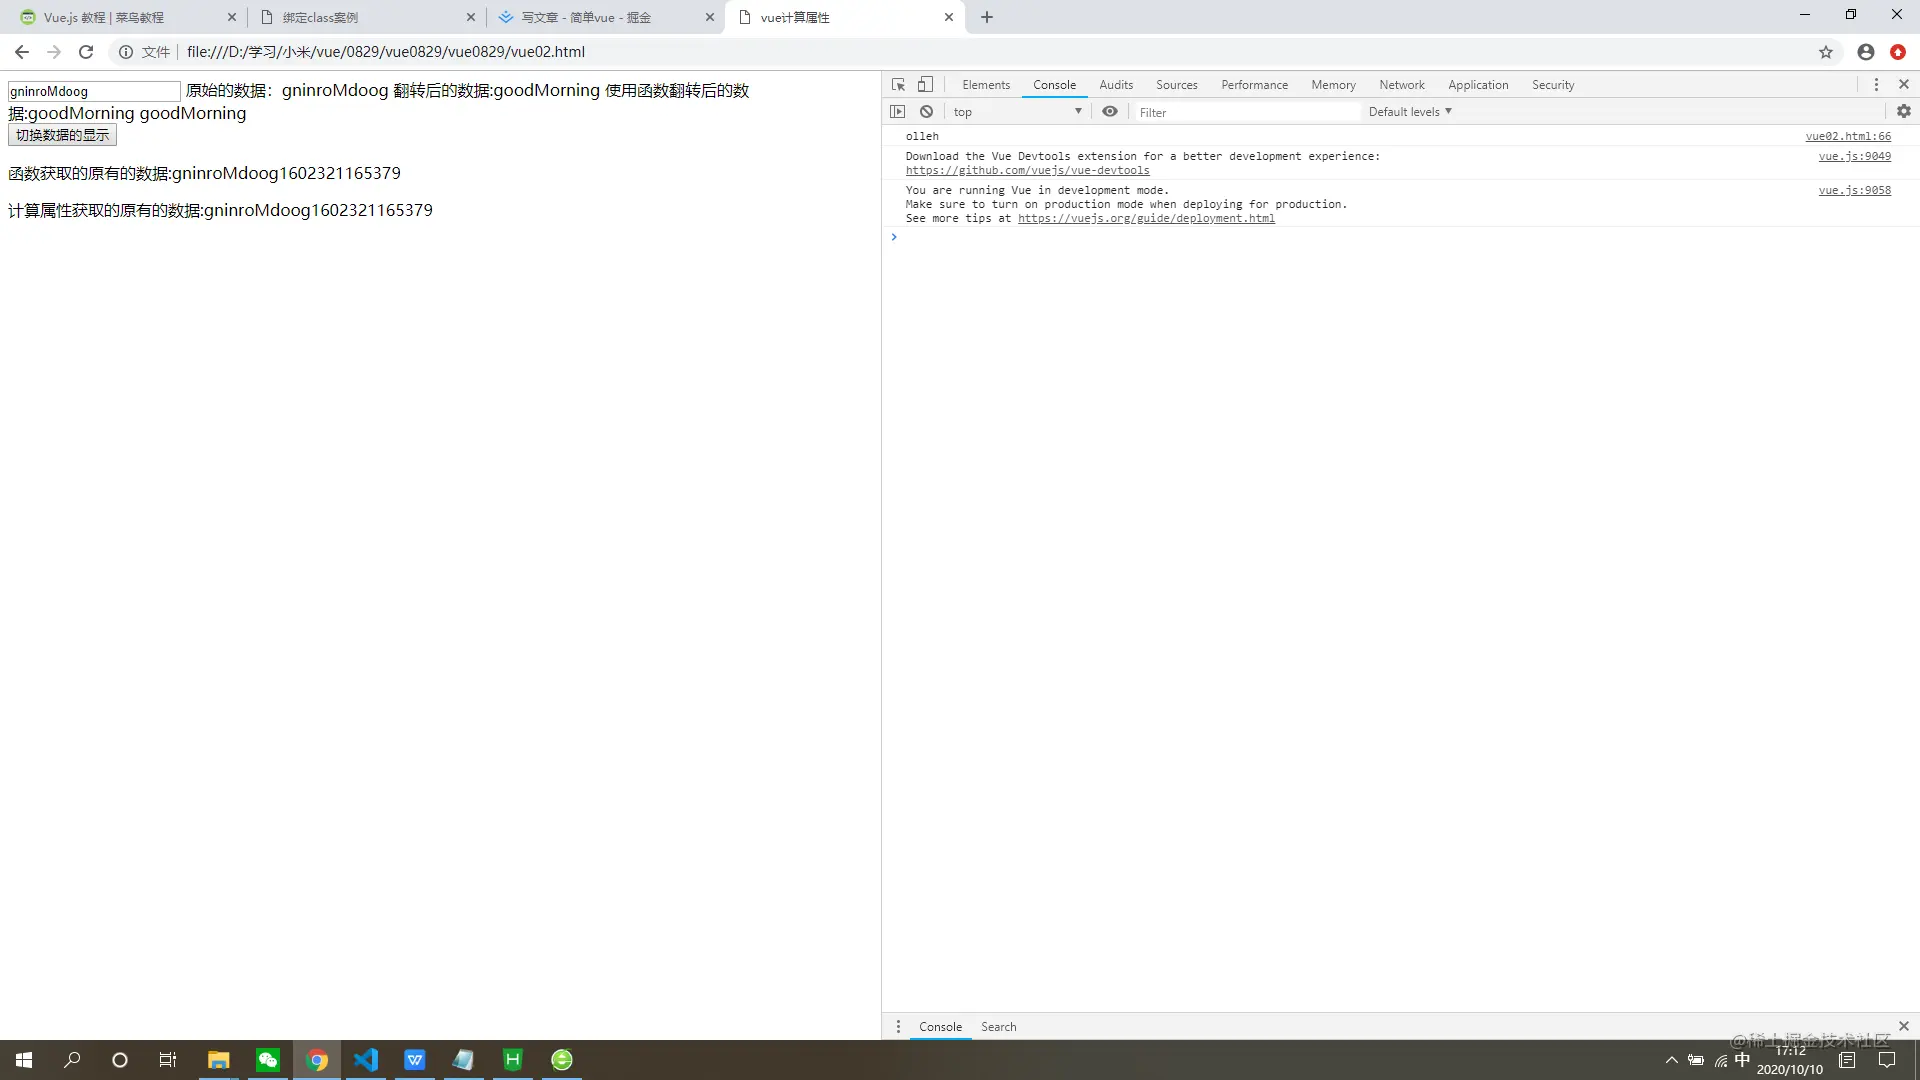
Task: Open Visual Studio Code from taskbar
Action: point(366,1060)
